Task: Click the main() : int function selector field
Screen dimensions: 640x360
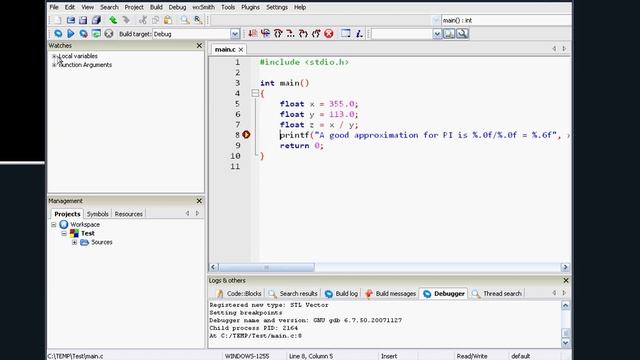Action: [x=506, y=20]
